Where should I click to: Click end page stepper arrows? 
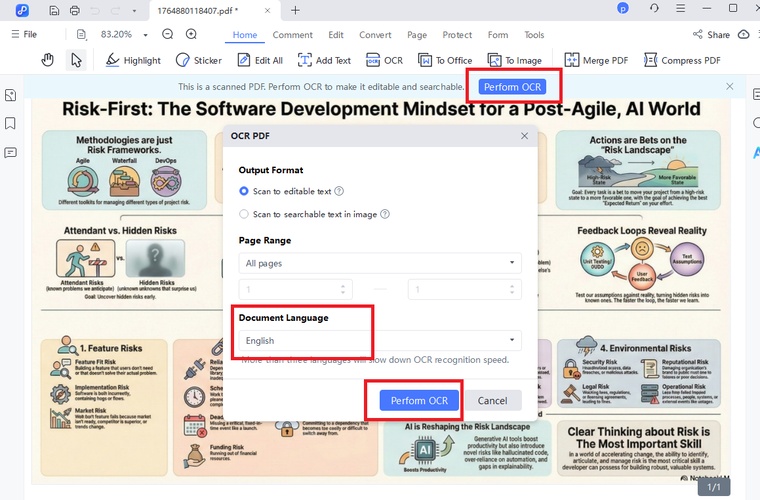click(512, 289)
